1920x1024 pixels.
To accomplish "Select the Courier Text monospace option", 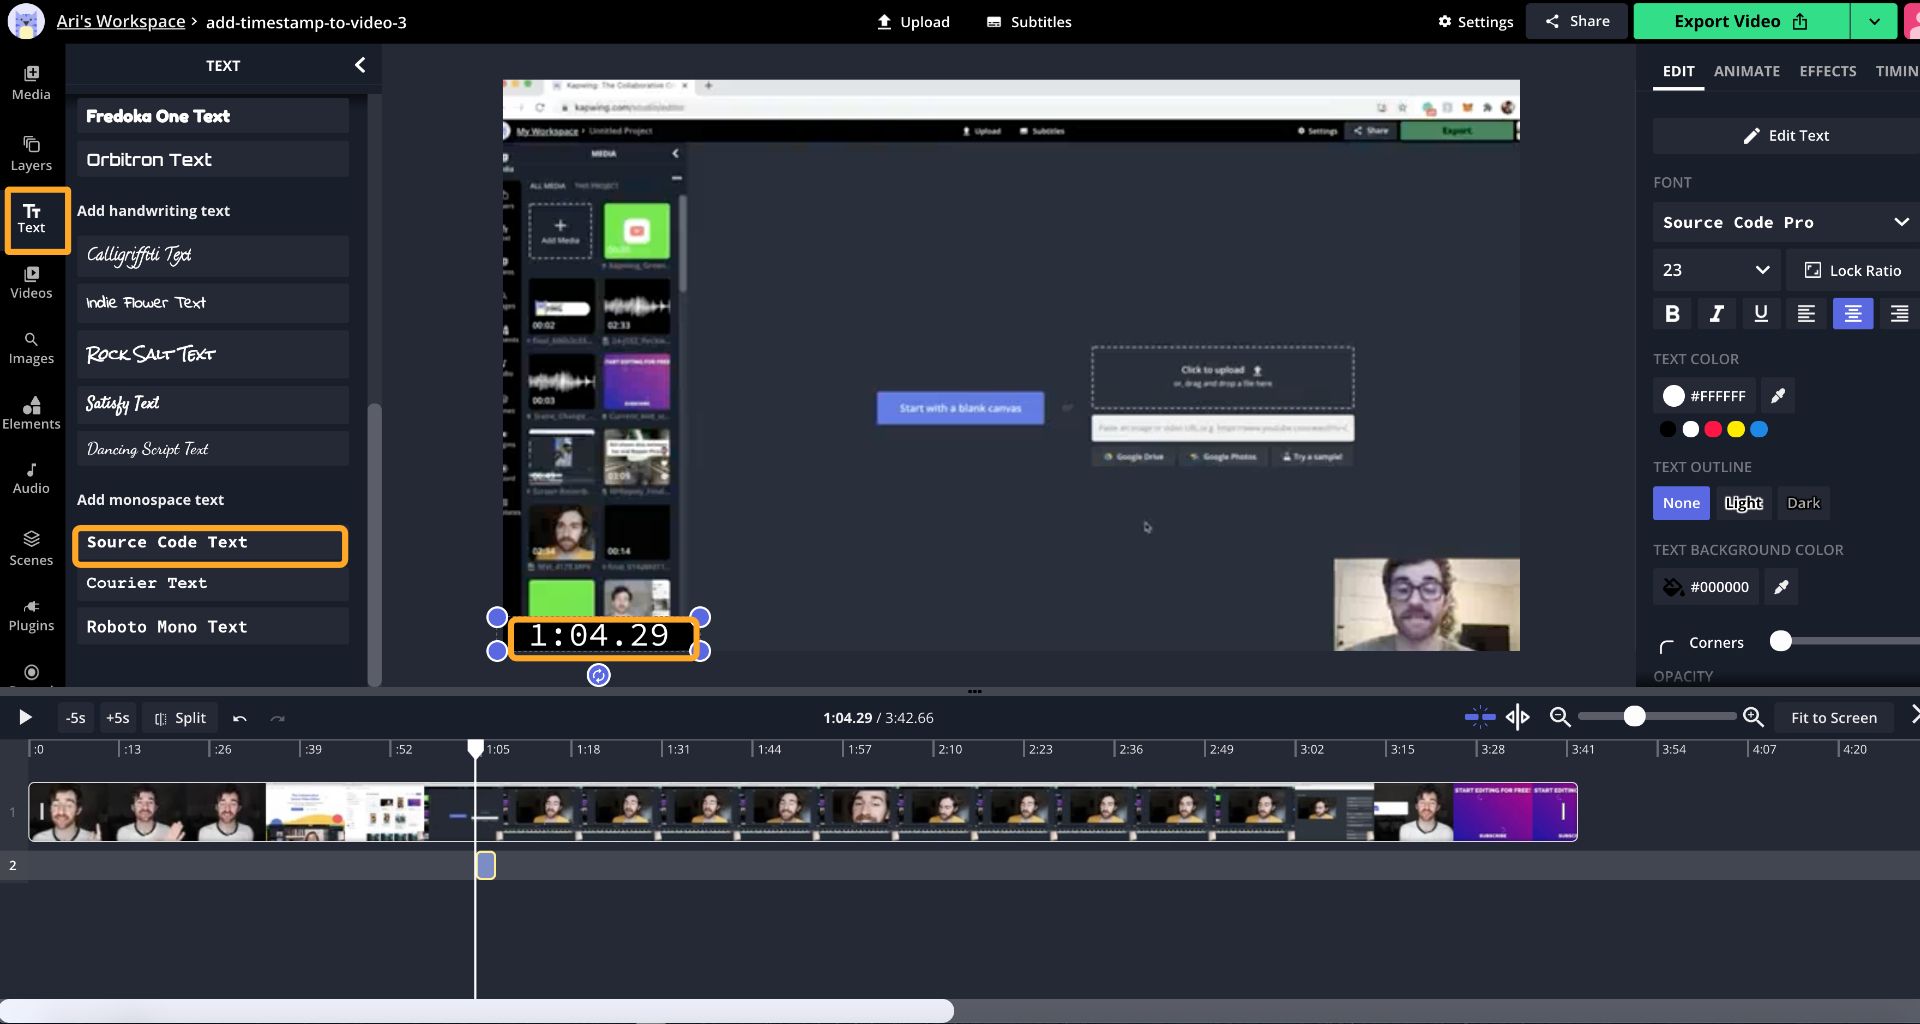I will pos(211,583).
